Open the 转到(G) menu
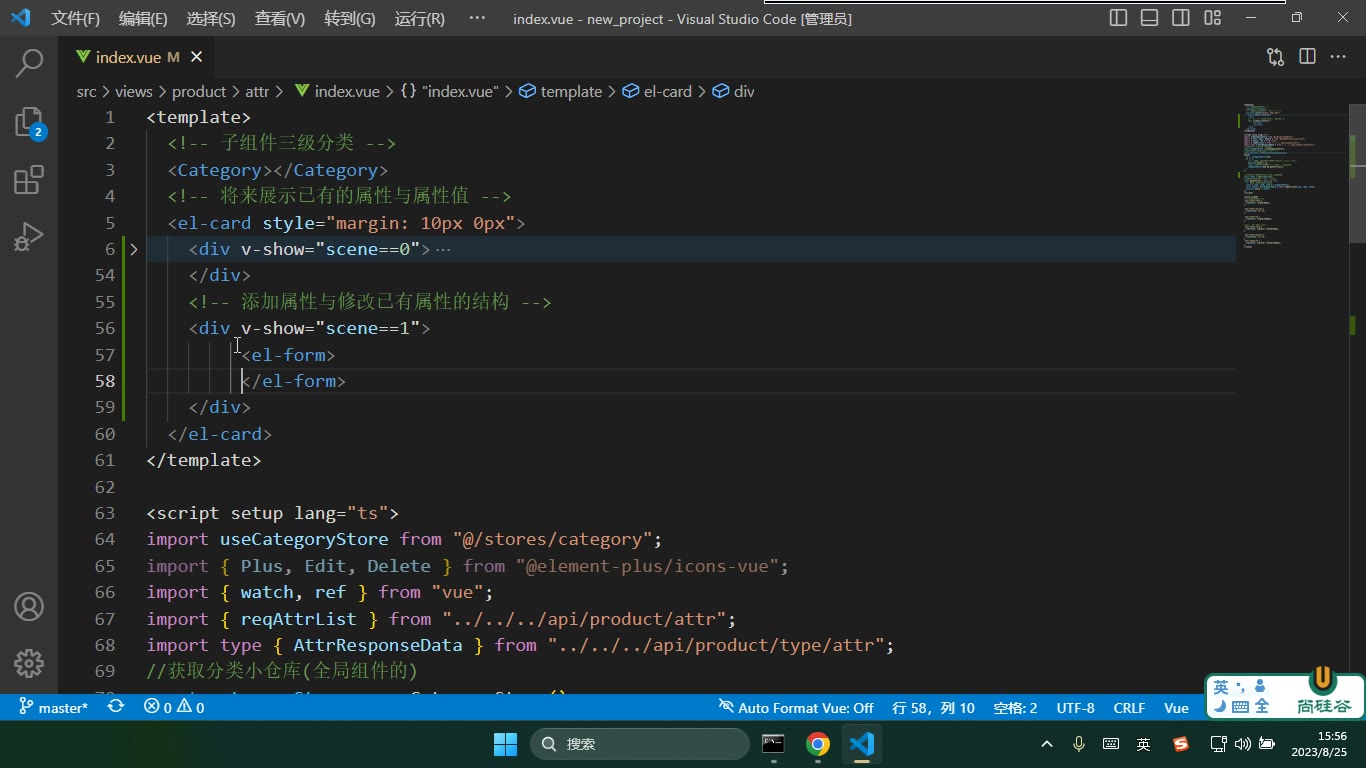 coord(350,18)
